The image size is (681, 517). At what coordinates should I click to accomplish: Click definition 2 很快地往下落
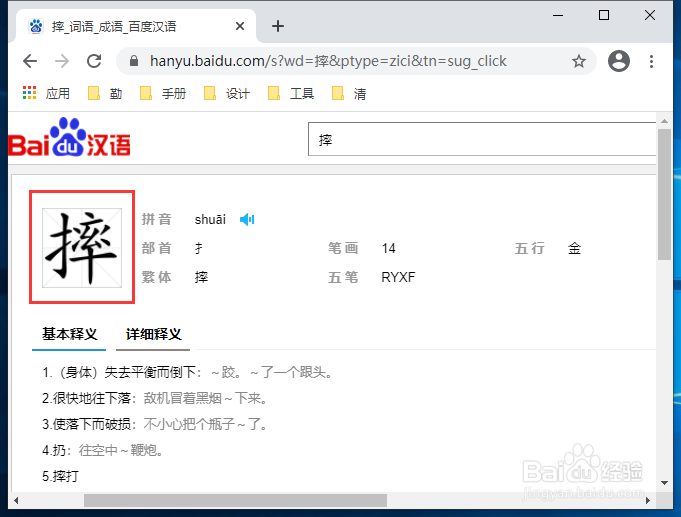click(x=155, y=398)
